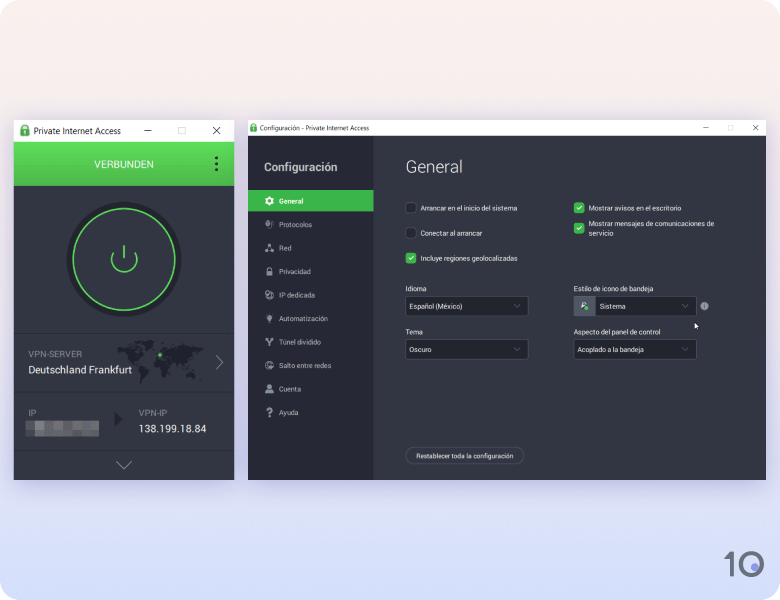Viewport: 780px width, 600px height.
Task: Switch to the Automatización tab
Action: (x=311, y=318)
